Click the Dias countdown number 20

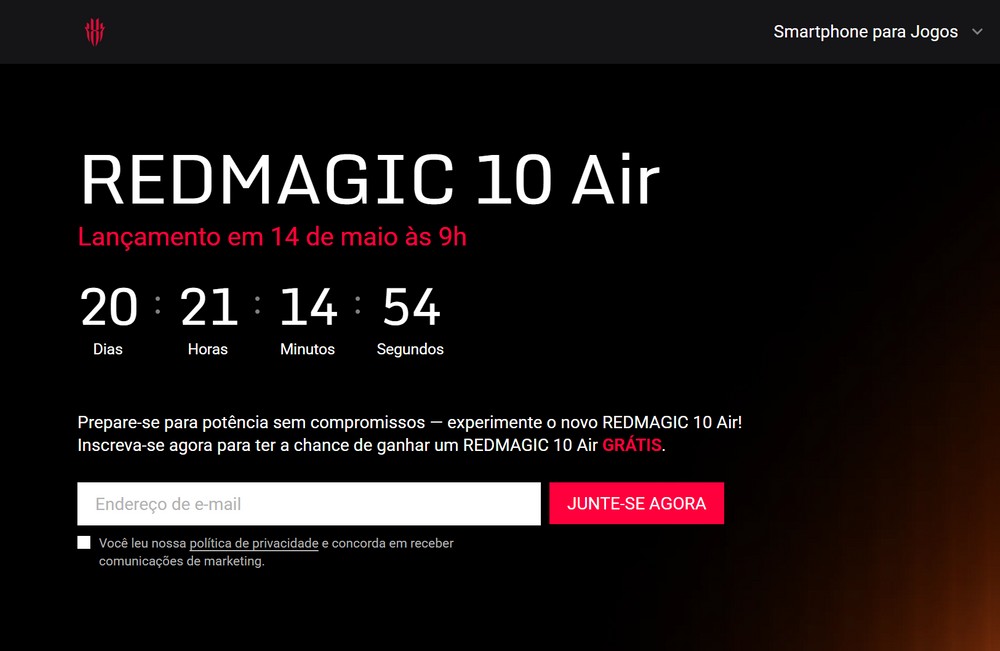(109, 307)
